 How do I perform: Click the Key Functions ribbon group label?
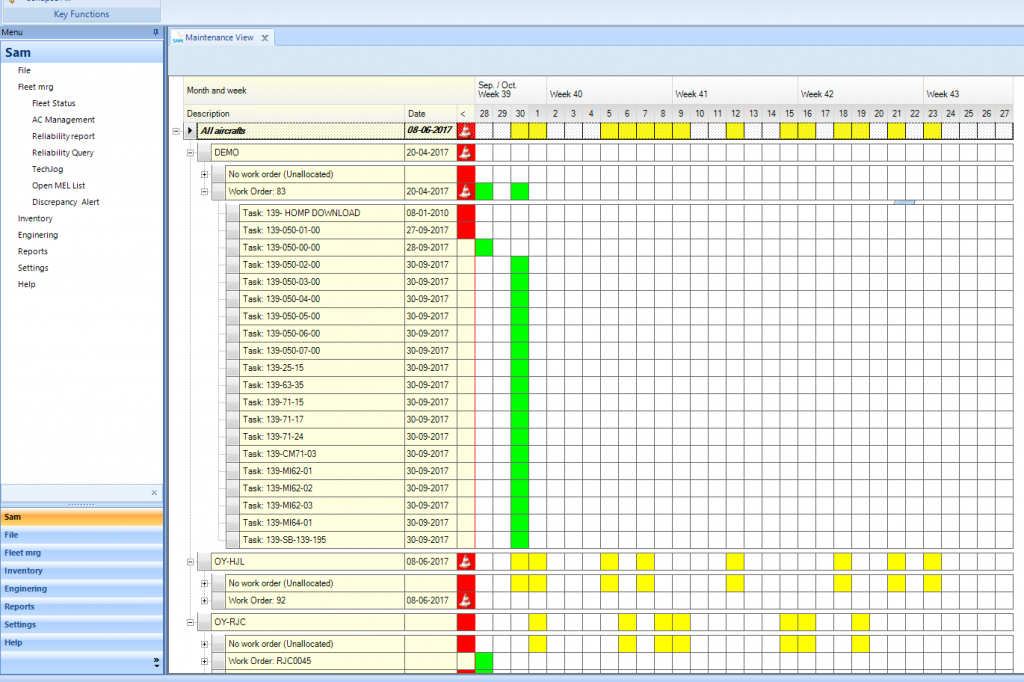point(81,14)
